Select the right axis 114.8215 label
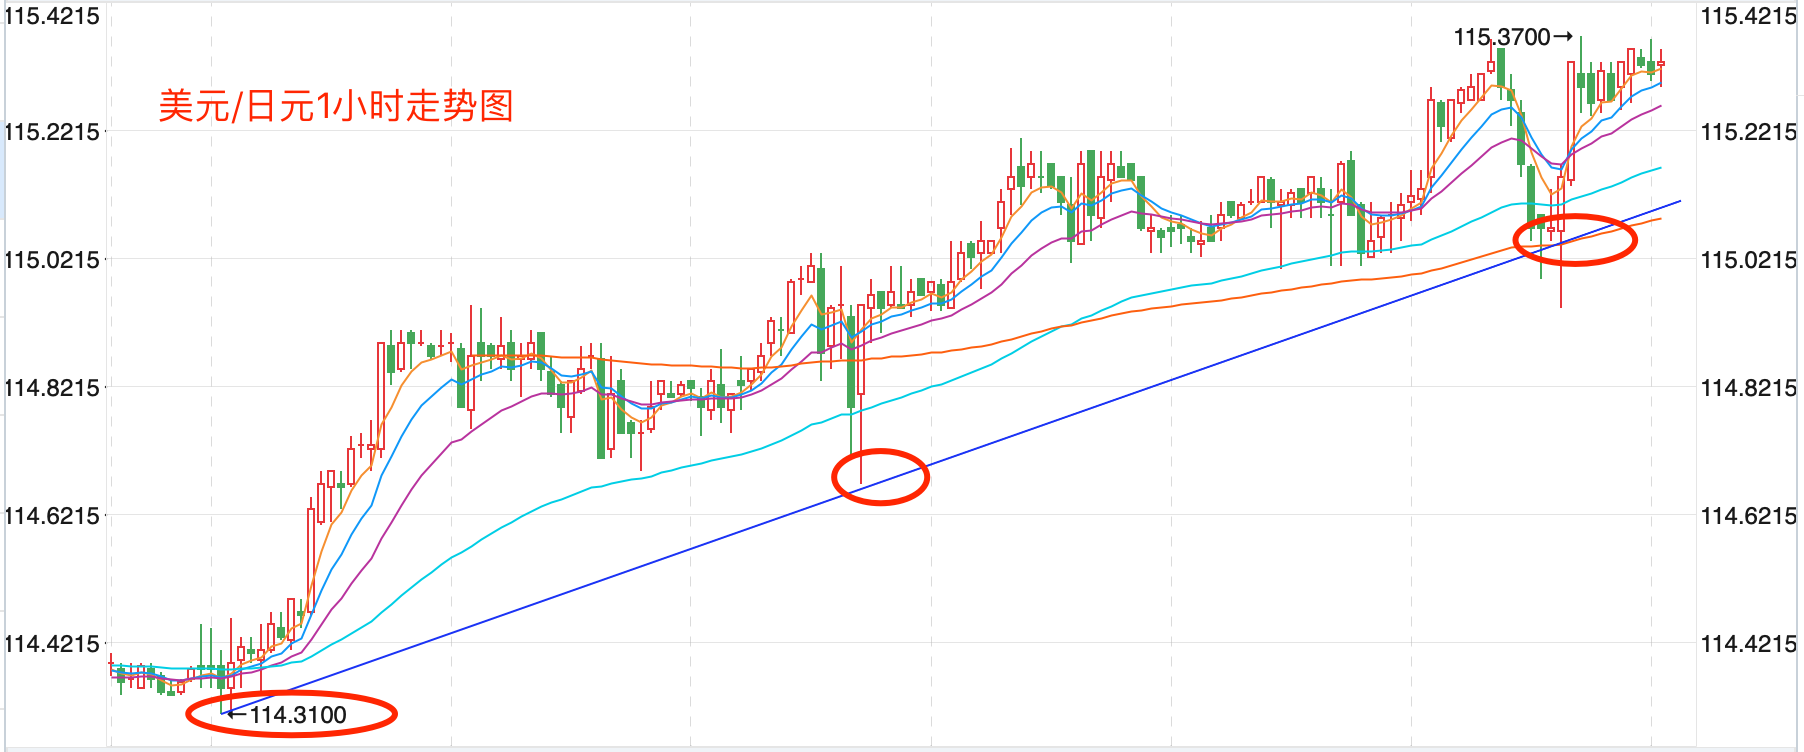This screenshot has height=752, width=1804. (x=1749, y=388)
